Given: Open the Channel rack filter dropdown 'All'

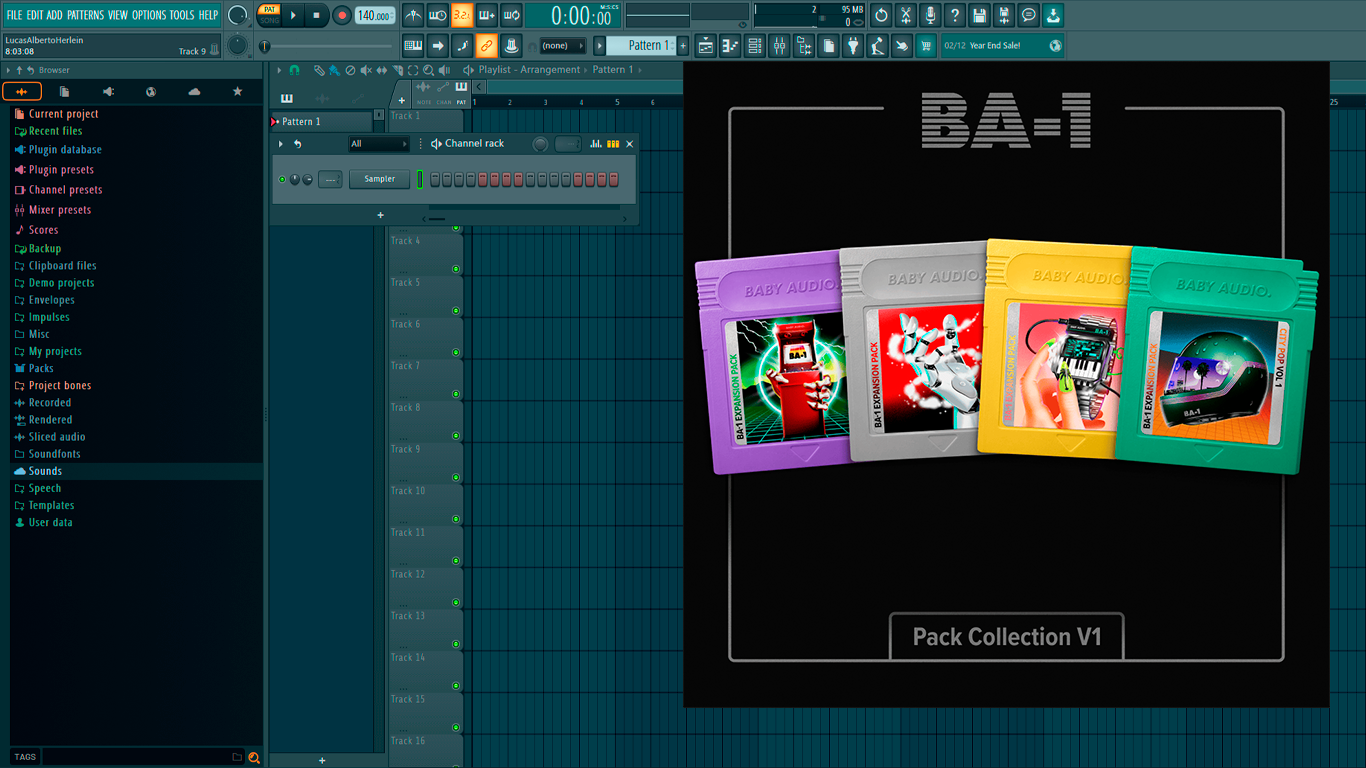Looking at the screenshot, I should (x=379, y=144).
